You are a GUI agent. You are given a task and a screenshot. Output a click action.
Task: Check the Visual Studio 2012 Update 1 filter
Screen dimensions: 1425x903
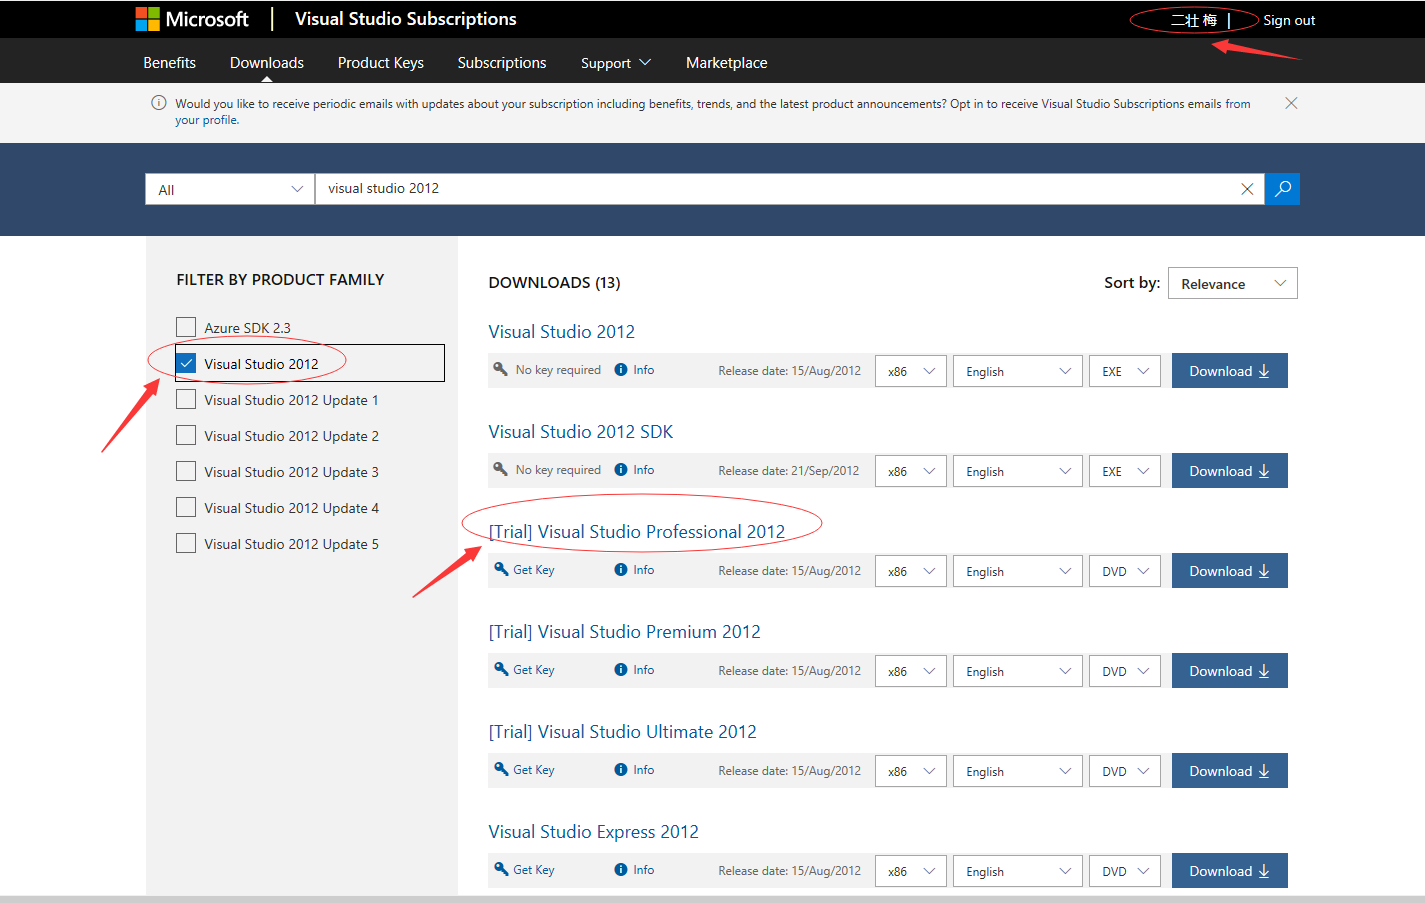(x=185, y=399)
